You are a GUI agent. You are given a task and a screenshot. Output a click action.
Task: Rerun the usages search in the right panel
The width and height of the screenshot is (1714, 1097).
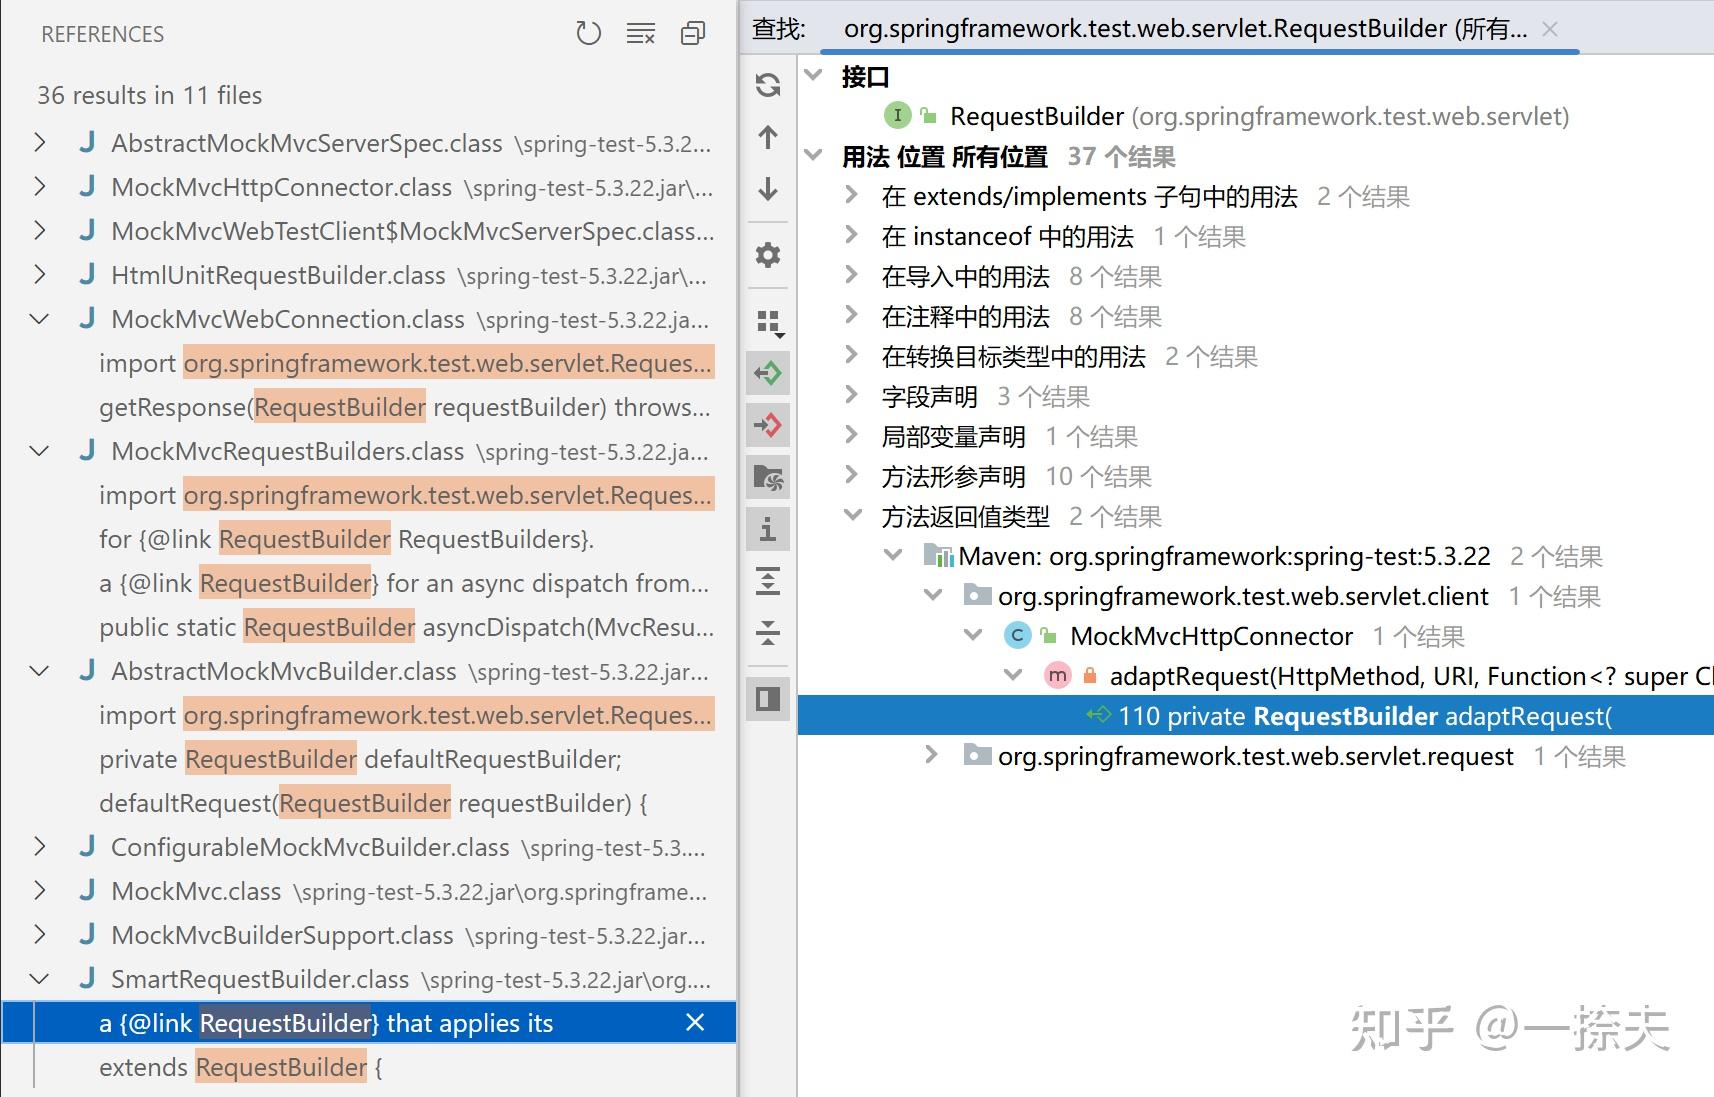pyautogui.click(x=767, y=86)
